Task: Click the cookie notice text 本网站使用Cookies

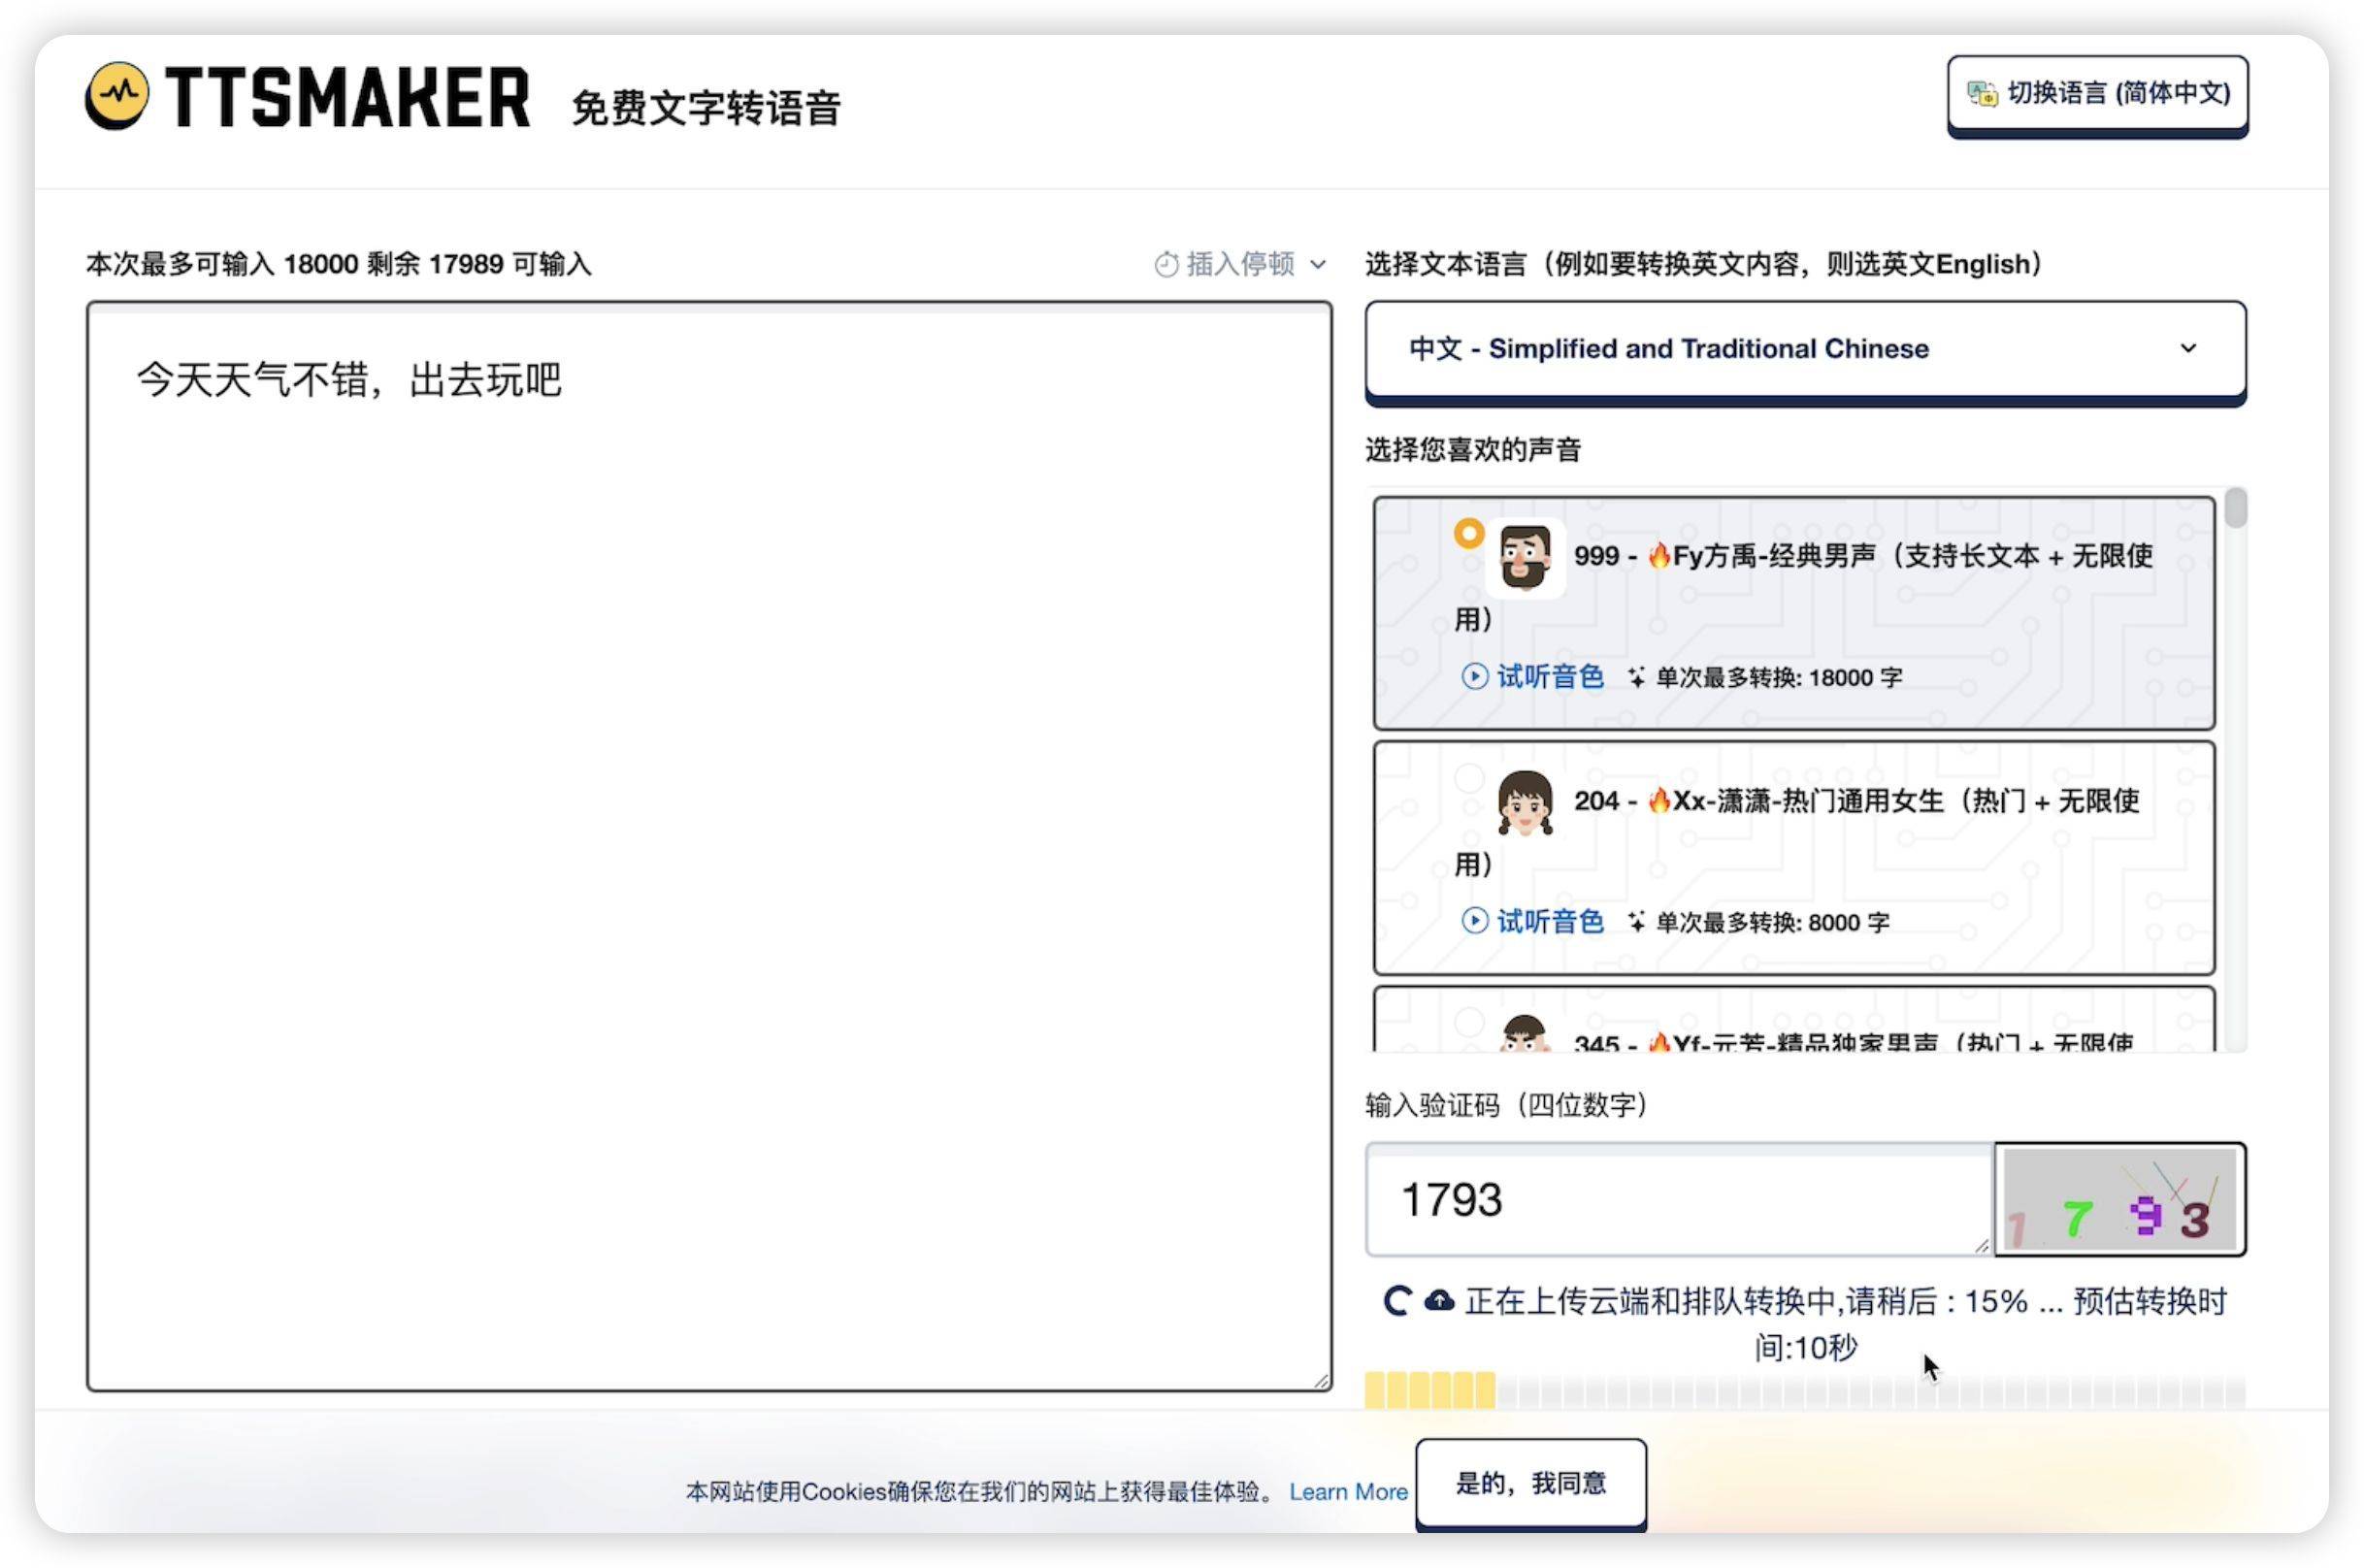Action: pyautogui.click(x=982, y=1491)
